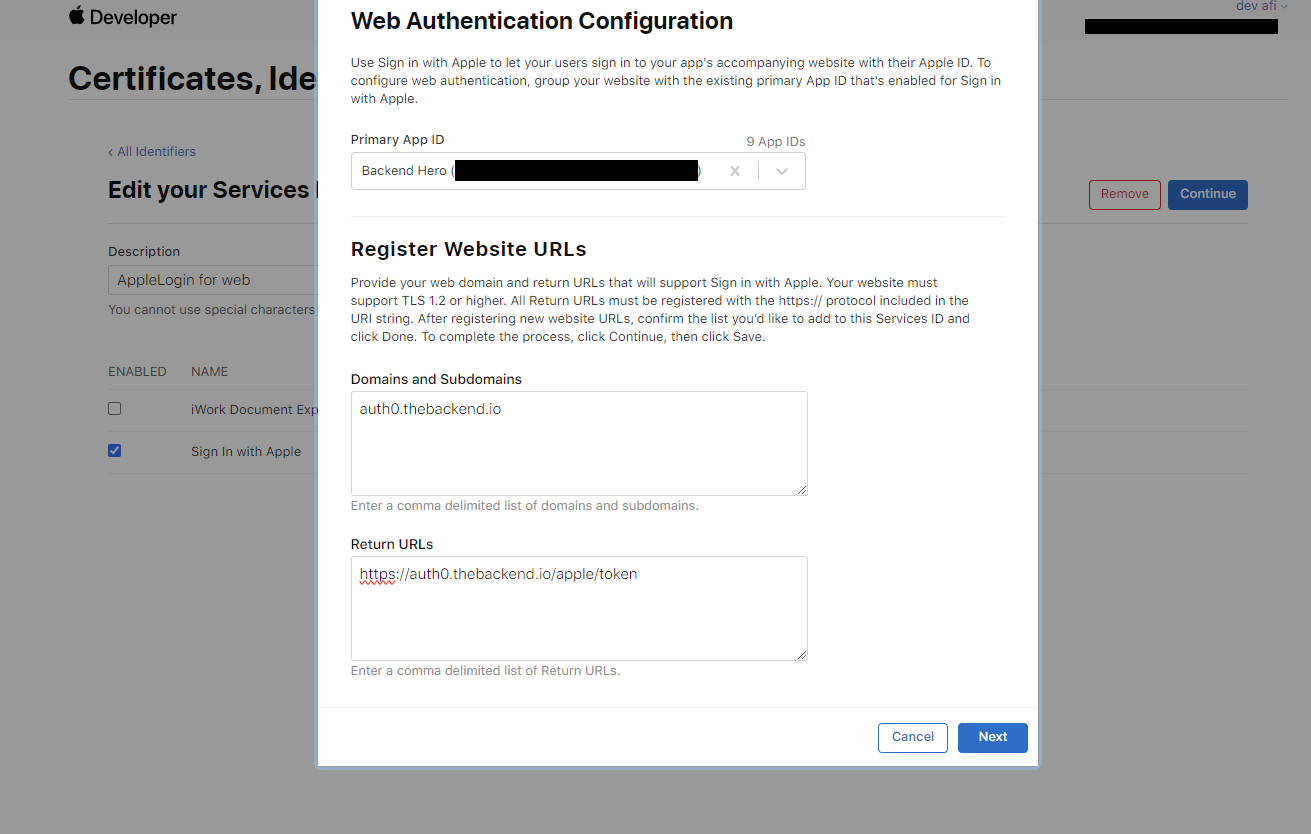
Task: Click the '9 App IDs' count text
Action: coord(776,142)
